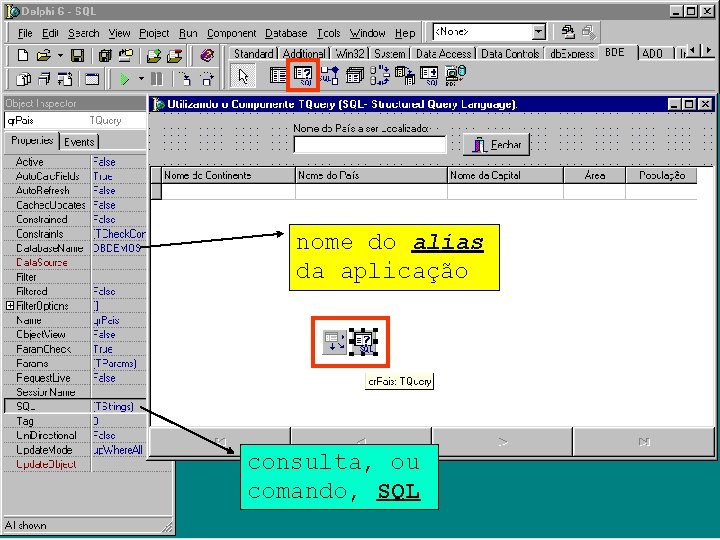Click the RequestLive property value
This screenshot has height=540, width=720.
pos(118,377)
